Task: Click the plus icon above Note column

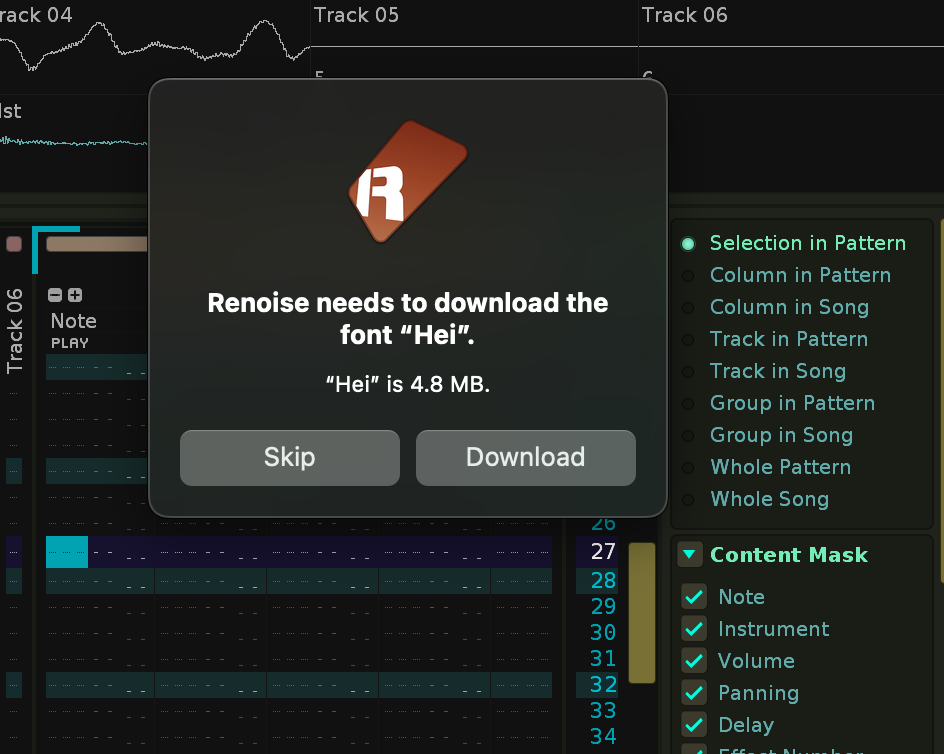Action: click(75, 294)
